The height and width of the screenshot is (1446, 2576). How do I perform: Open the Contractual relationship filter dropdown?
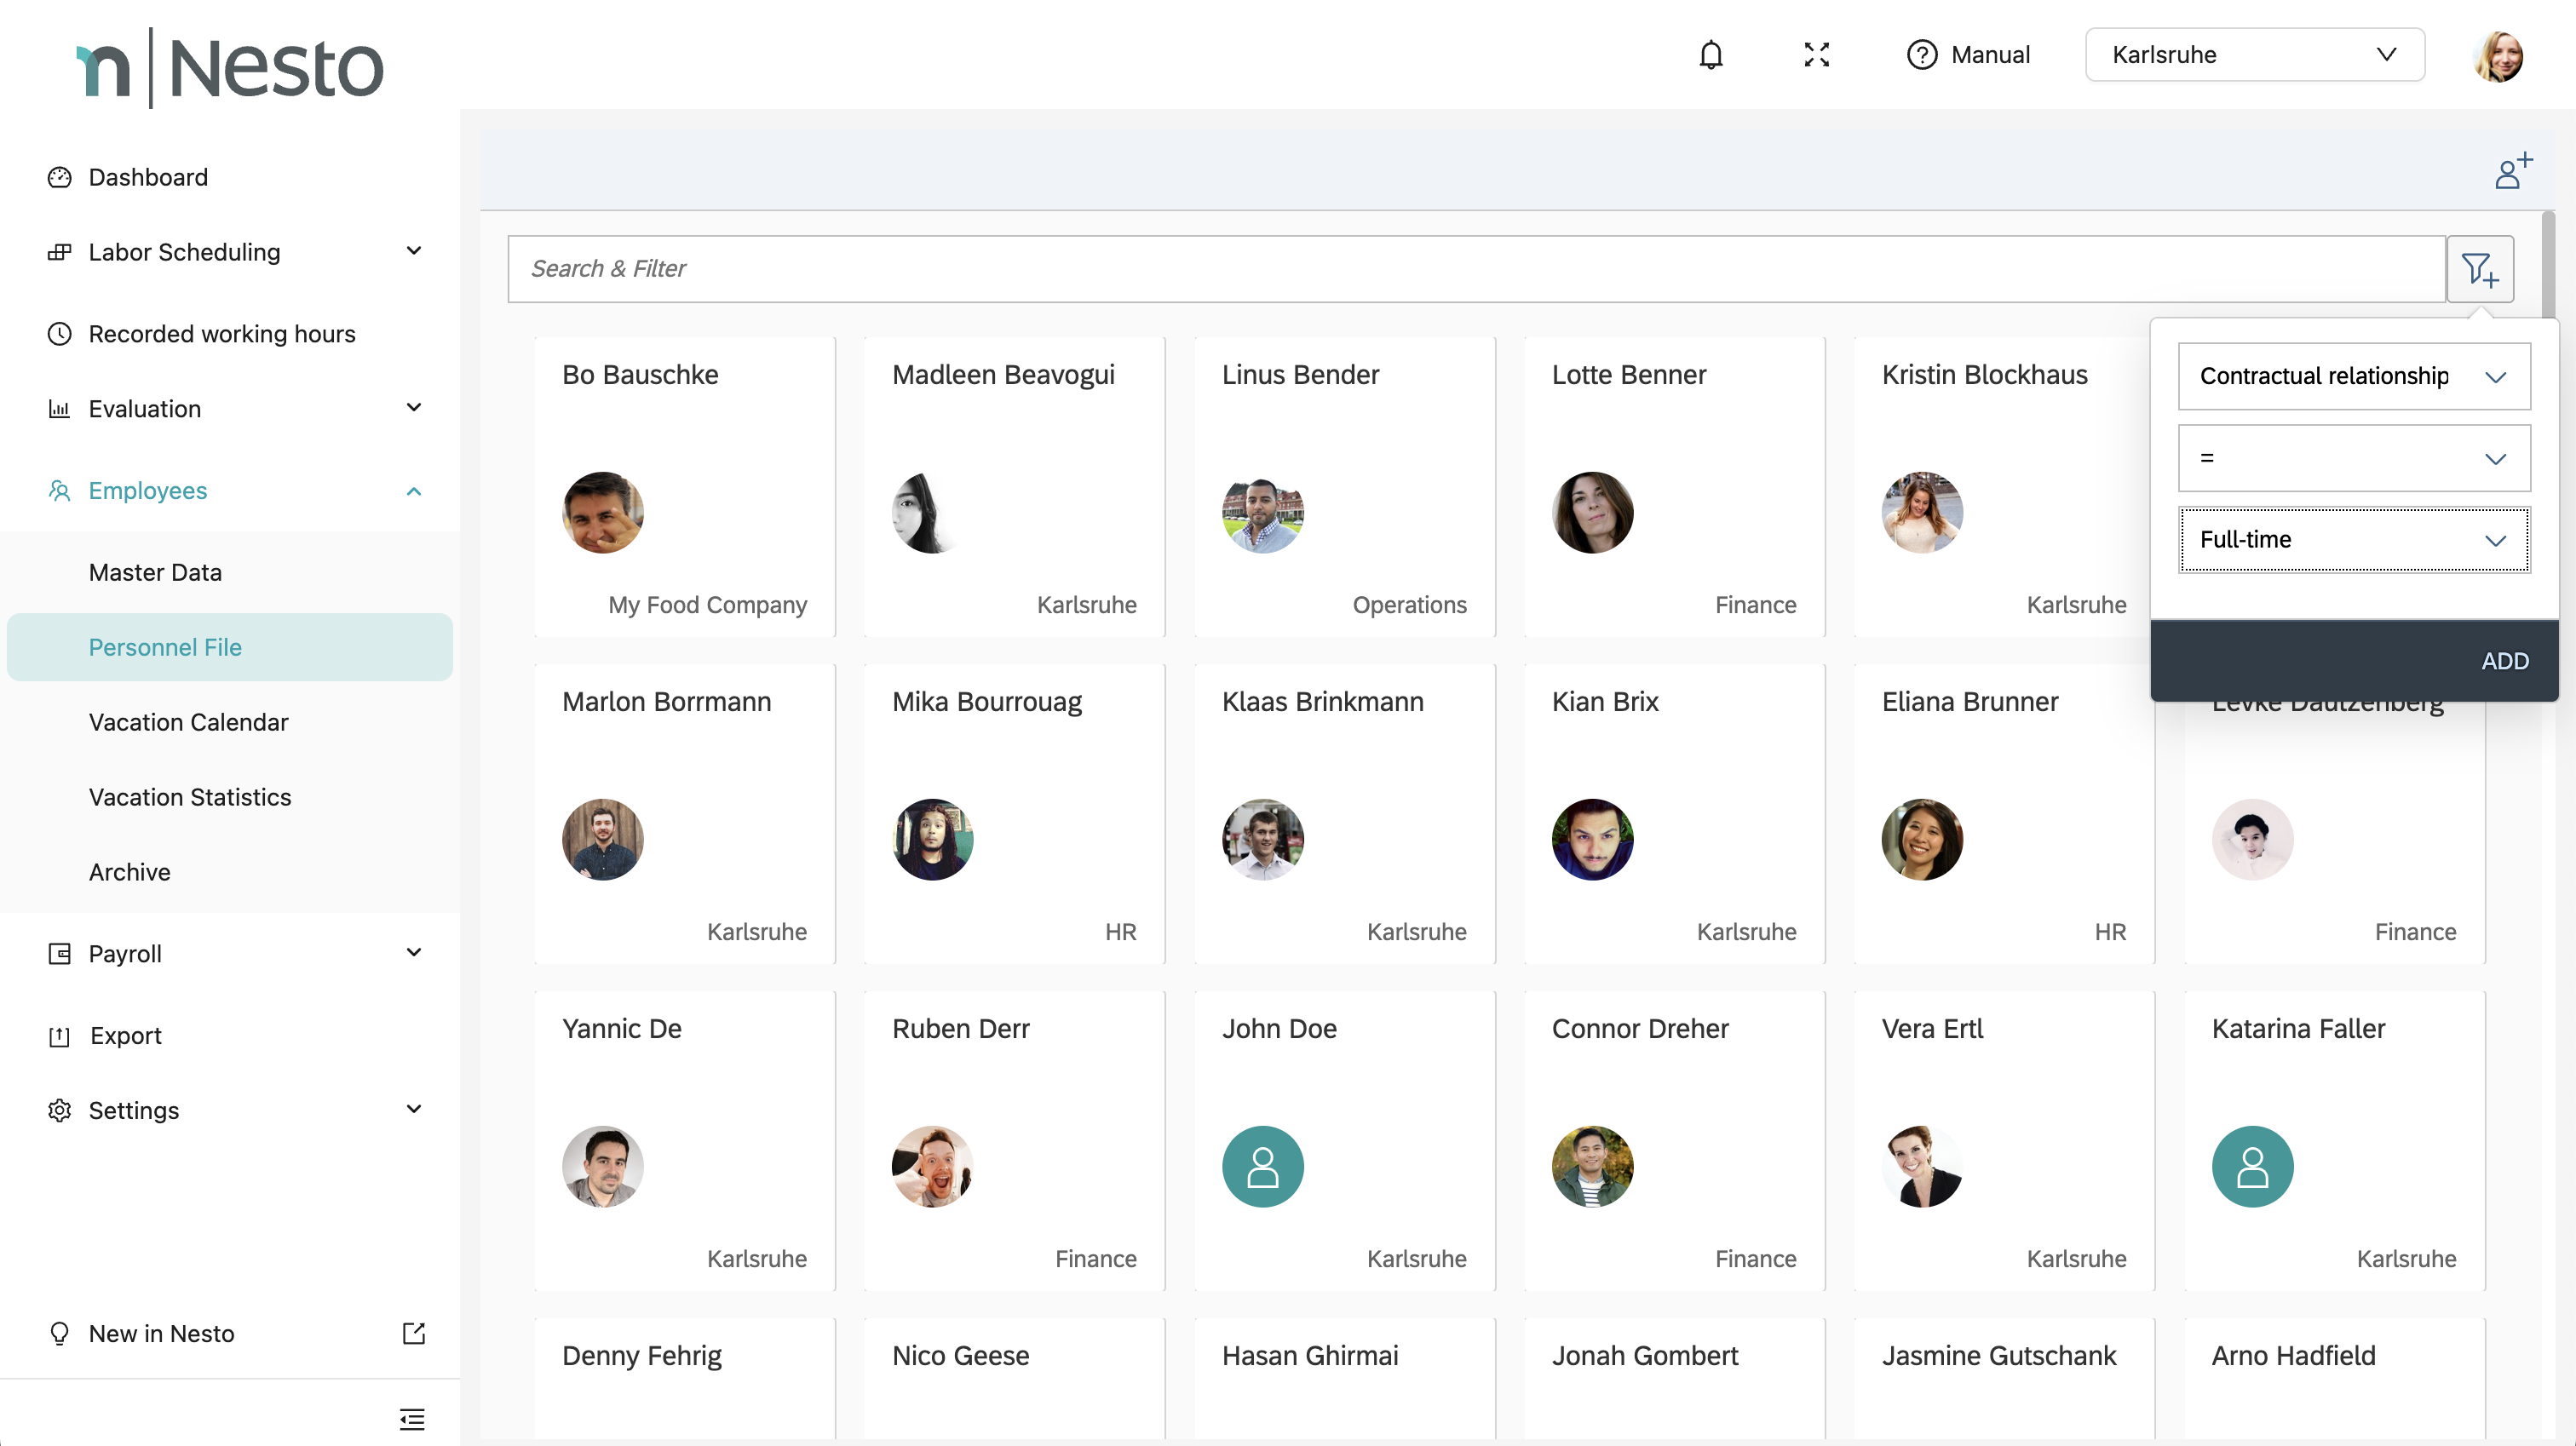click(x=2353, y=376)
